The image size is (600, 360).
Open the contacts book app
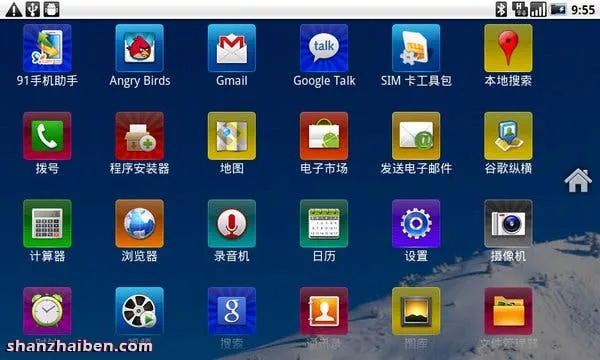click(324, 311)
